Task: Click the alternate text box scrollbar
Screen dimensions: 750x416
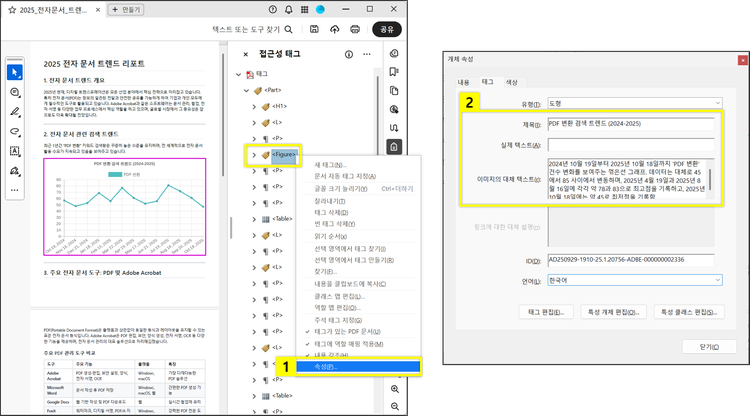Action: pyautogui.click(x=711, y=179)
